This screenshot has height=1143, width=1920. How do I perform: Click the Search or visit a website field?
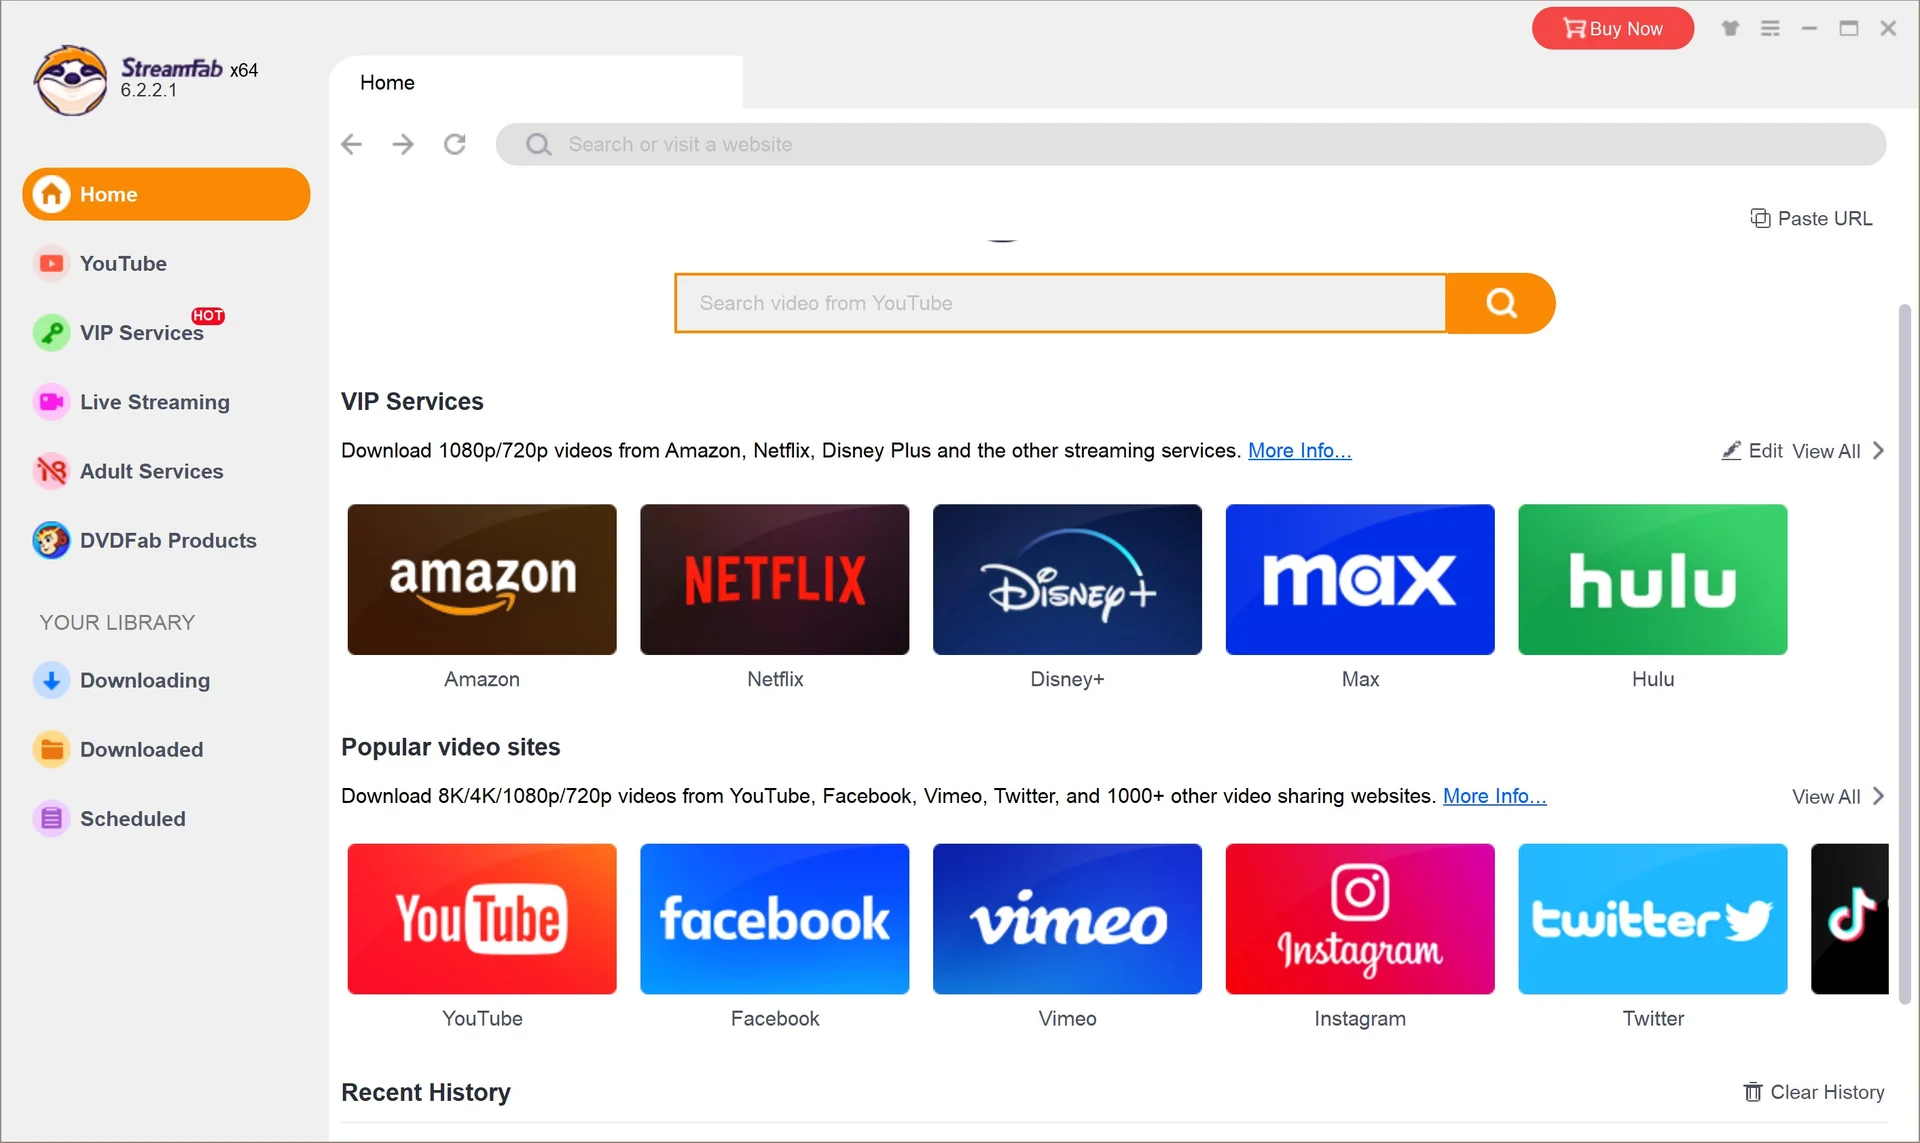[1191, 144]
